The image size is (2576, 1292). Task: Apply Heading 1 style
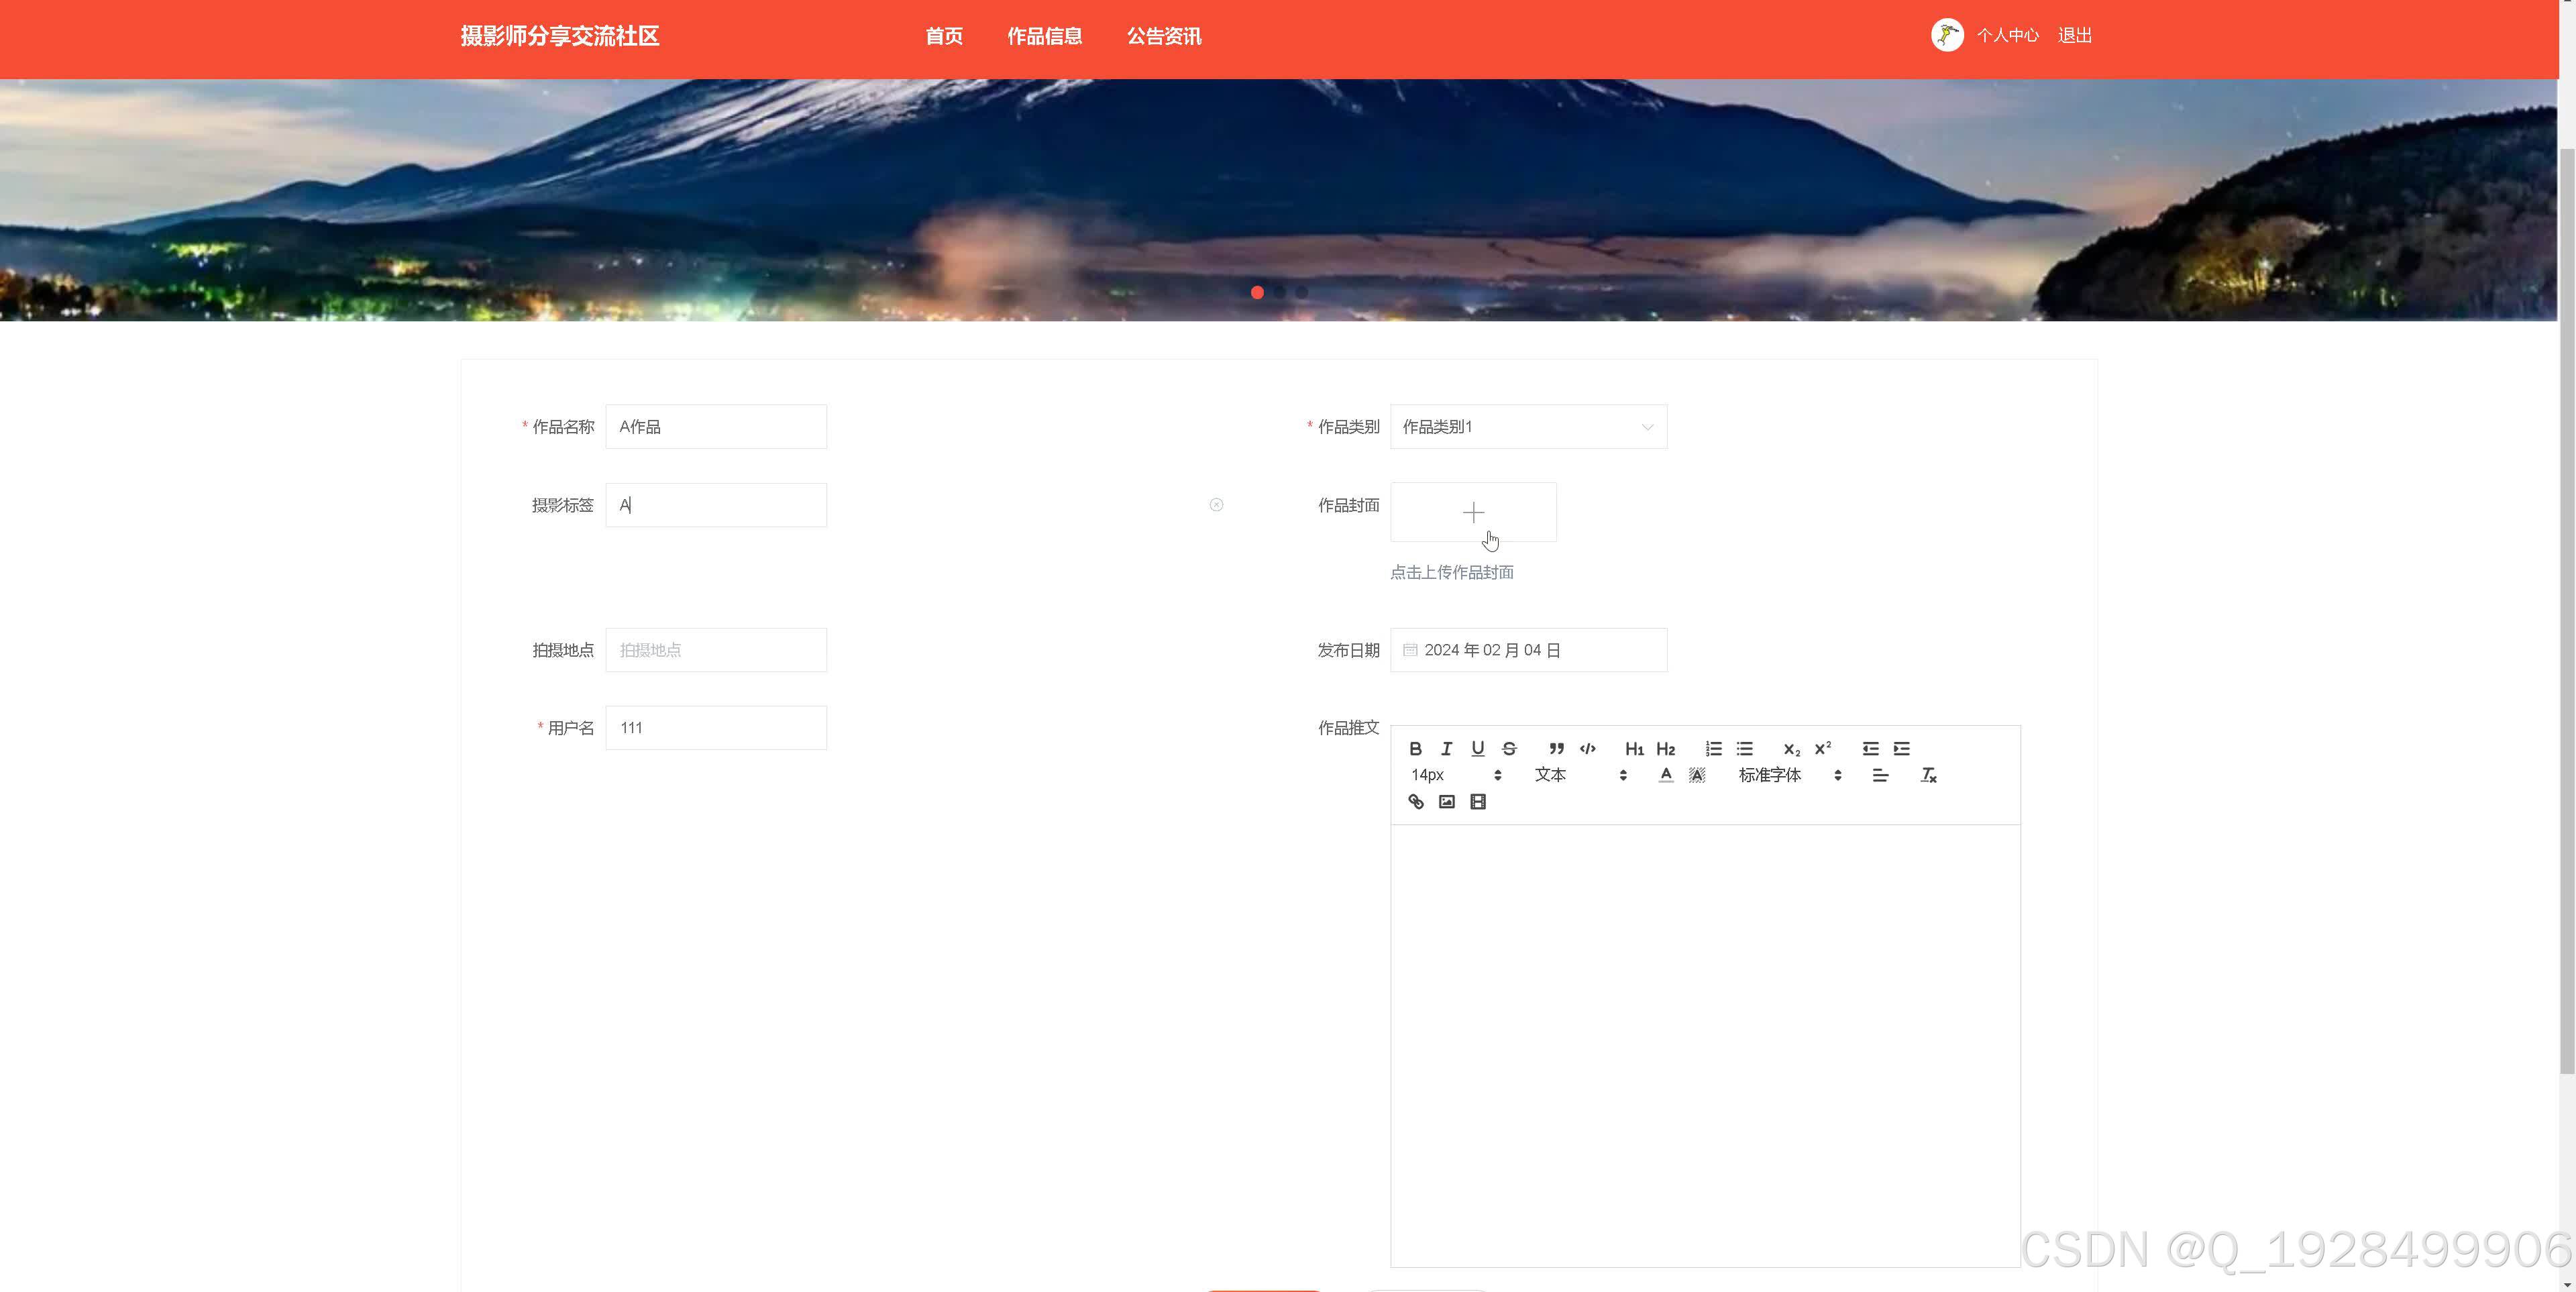click(x=1634, y=749)
